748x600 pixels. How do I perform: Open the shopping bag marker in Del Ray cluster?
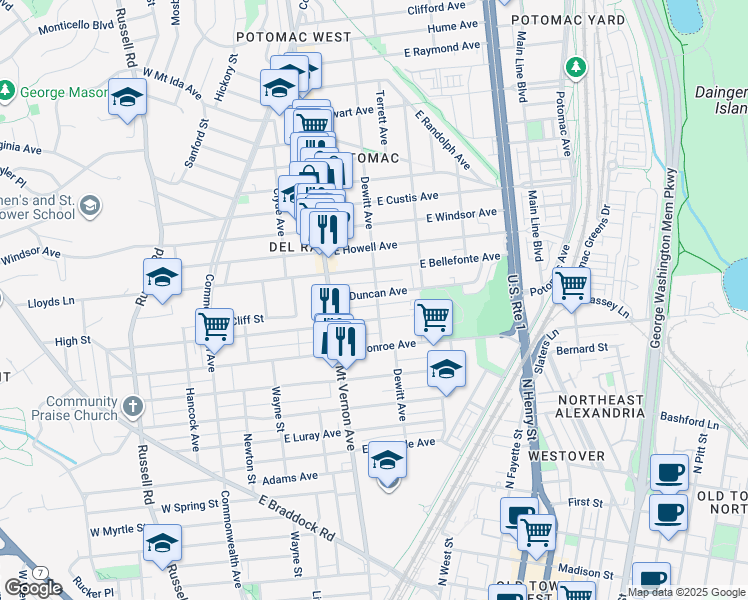click(x=309, y=174)
